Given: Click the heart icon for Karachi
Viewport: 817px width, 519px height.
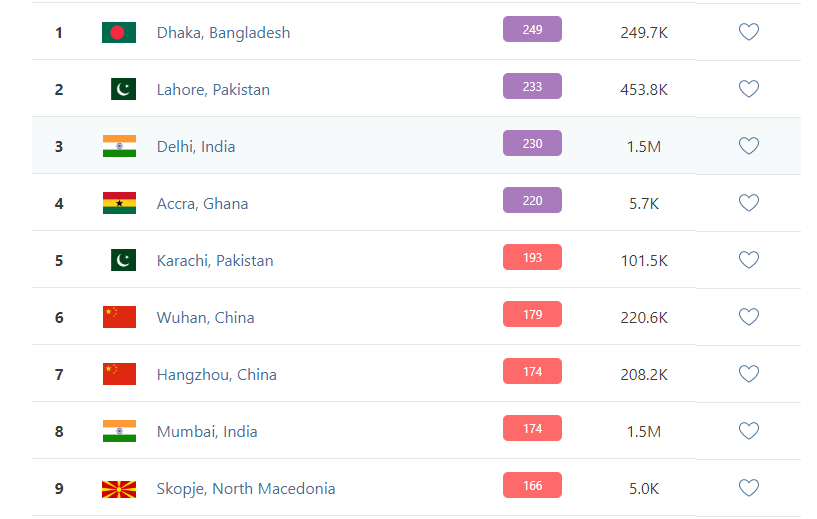Looking at the screenshot, I should click(x=749, y=260).
